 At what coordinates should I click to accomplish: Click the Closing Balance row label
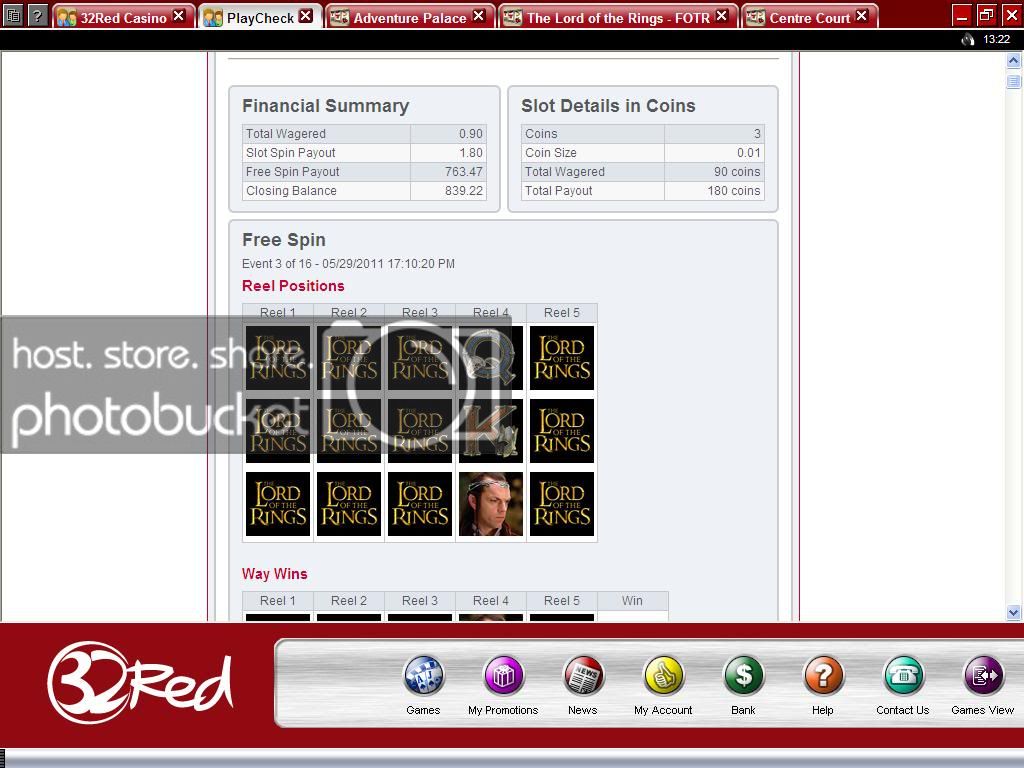tap(291, 191)
